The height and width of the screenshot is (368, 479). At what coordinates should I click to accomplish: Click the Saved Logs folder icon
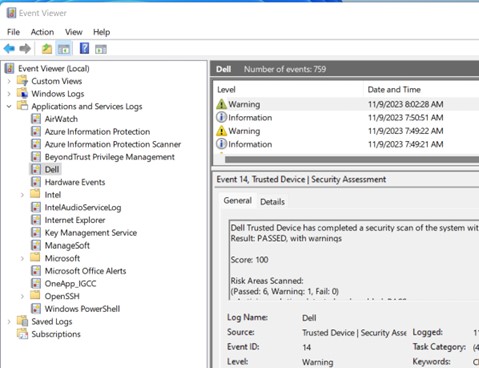click(22, 321)
